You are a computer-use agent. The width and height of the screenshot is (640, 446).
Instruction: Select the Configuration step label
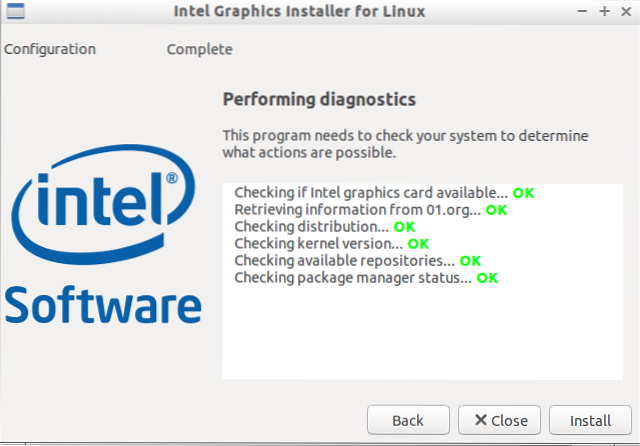[50, 49]
